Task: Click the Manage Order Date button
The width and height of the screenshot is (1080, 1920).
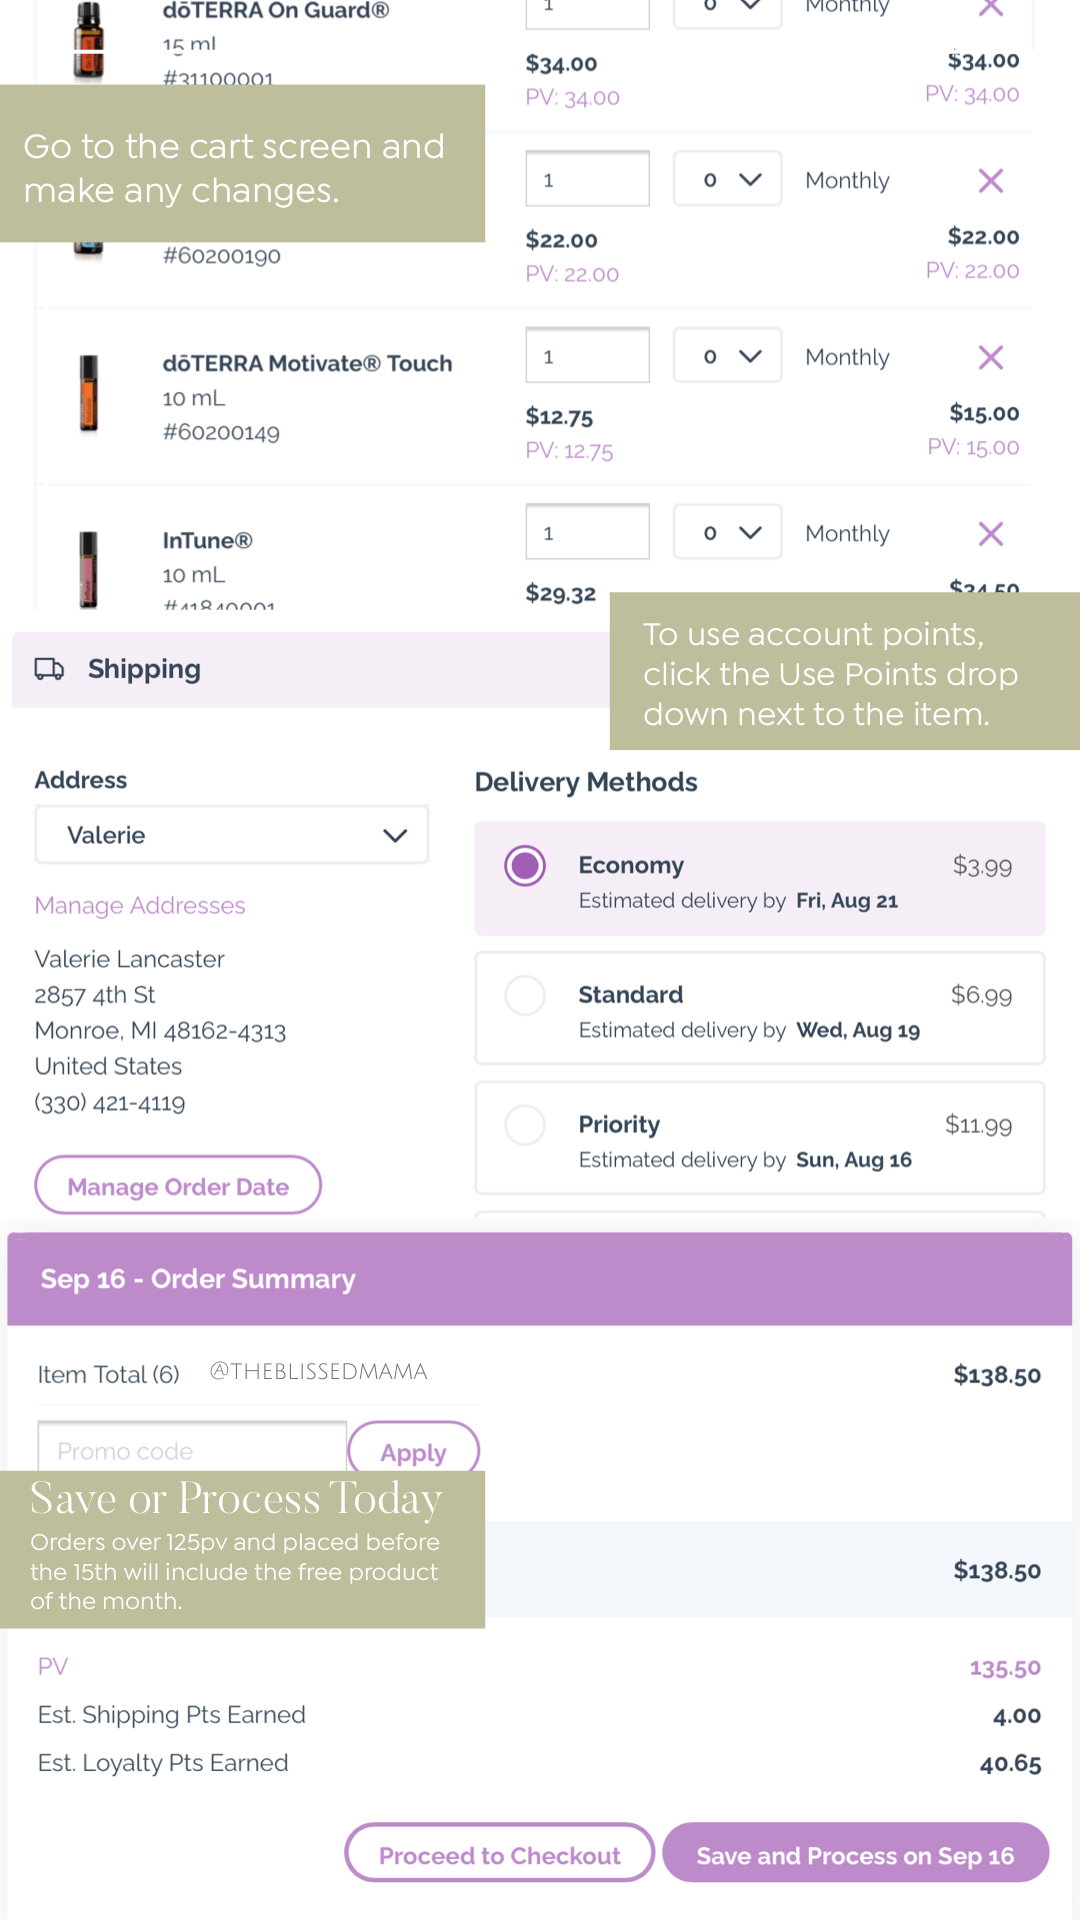Action: tap(178, 1186)
